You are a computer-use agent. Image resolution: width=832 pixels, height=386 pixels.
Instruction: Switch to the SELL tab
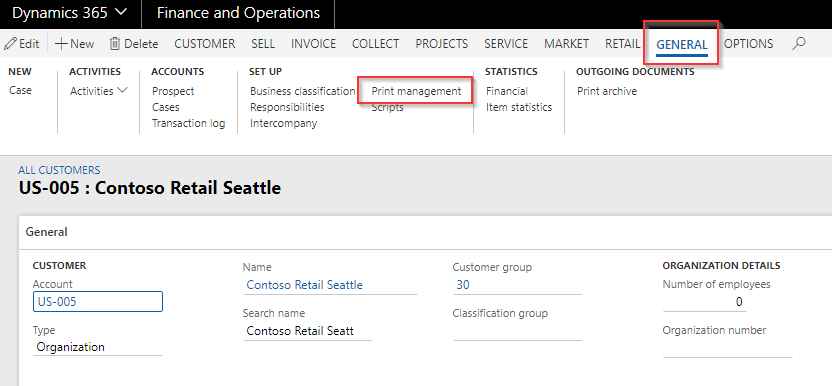pos(263,44)
